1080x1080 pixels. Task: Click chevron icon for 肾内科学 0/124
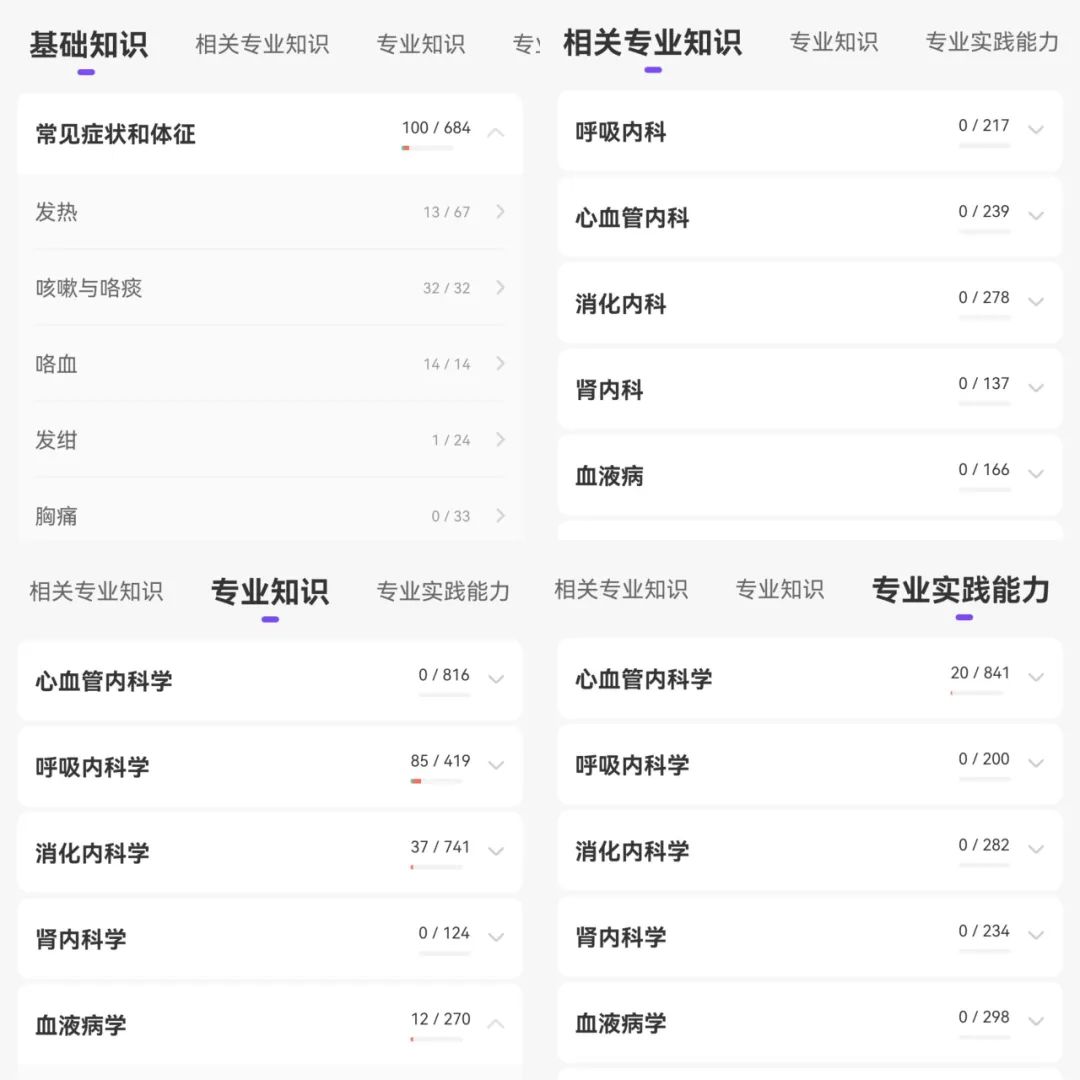[x=496, y=937]
